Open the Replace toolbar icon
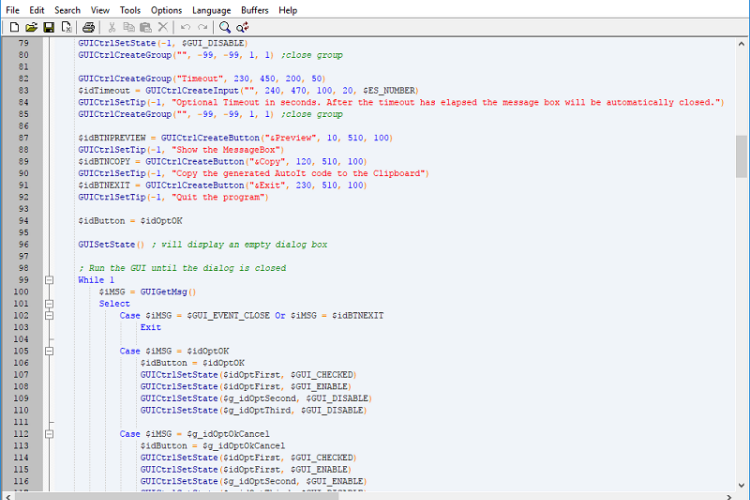The width and height of the screenshot is (750, 500). pyautogui.click(x=243, y=27)
